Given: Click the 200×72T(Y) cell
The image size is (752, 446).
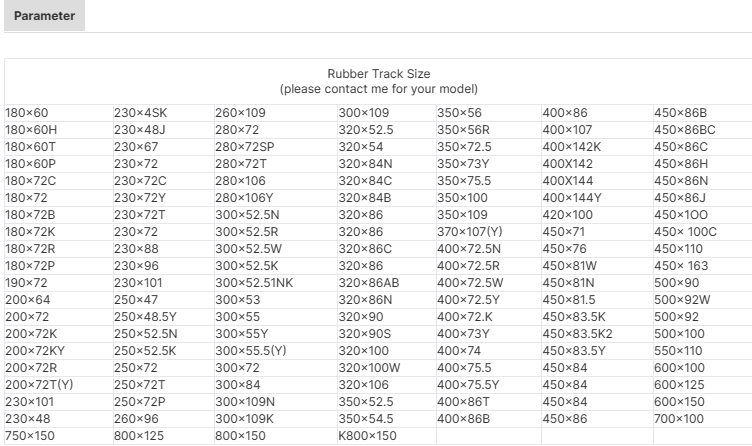Looking at the screenshot, I should tap(59, 385).
